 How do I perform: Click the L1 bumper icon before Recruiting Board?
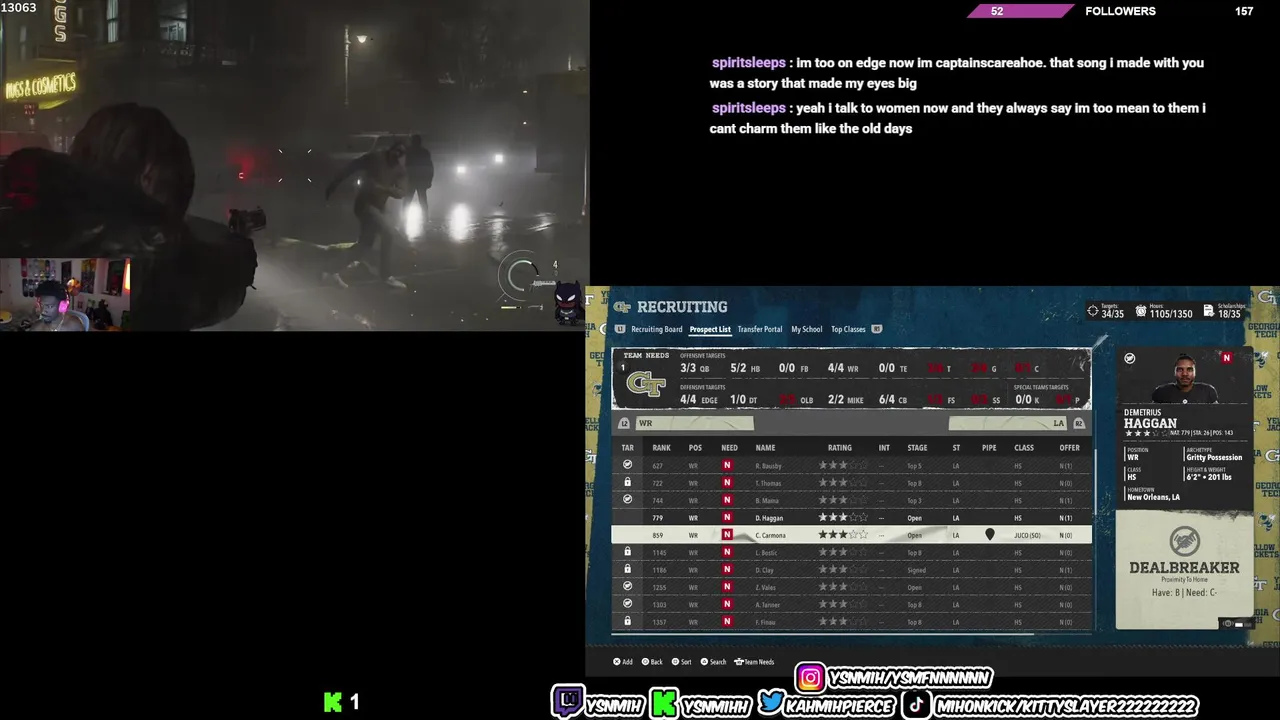pyautogui.click(x=620, y=329)
